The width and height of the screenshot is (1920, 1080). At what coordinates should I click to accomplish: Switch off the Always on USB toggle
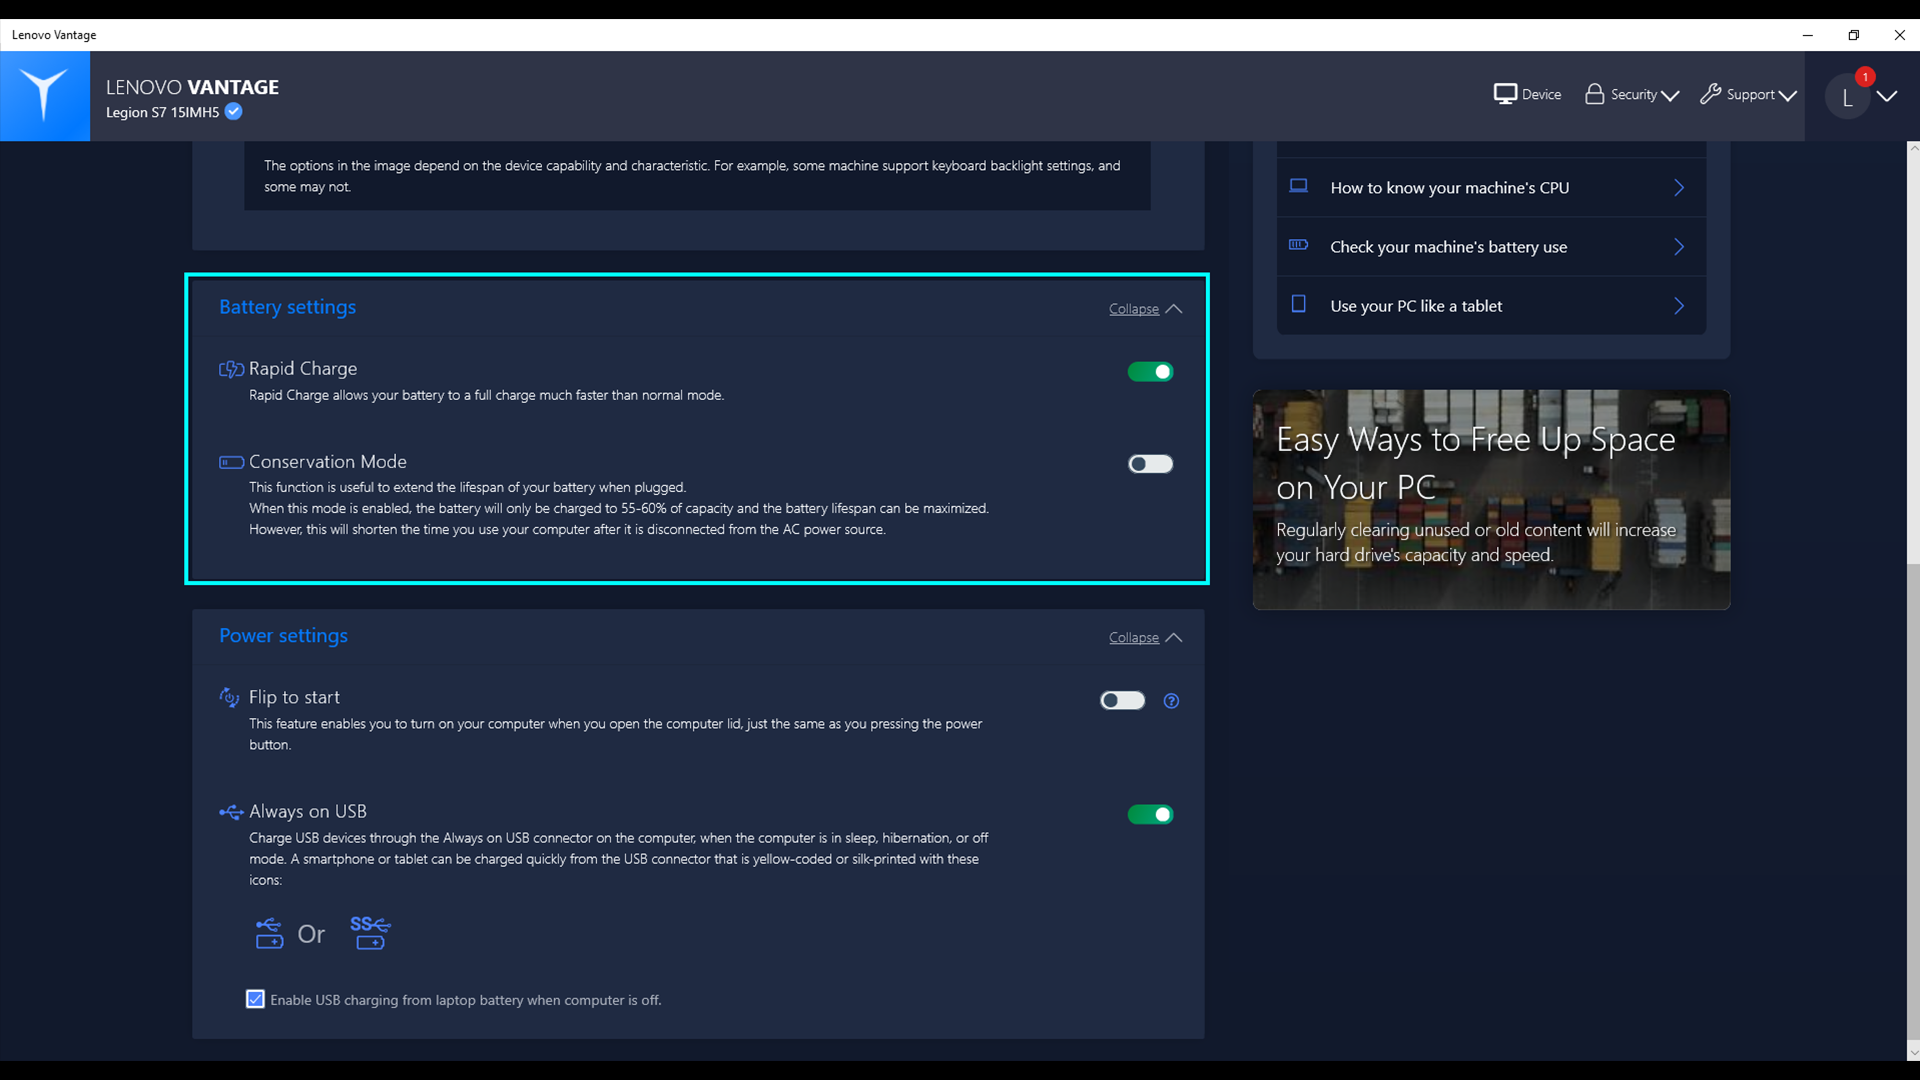point(1150,815)
